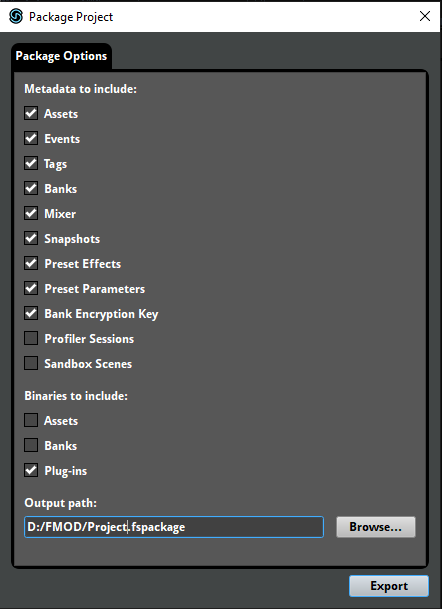Viewport: 442px width, 609px height.
Task: Disable Preset Parameters checkbox
Action: [x=31, y=288]
